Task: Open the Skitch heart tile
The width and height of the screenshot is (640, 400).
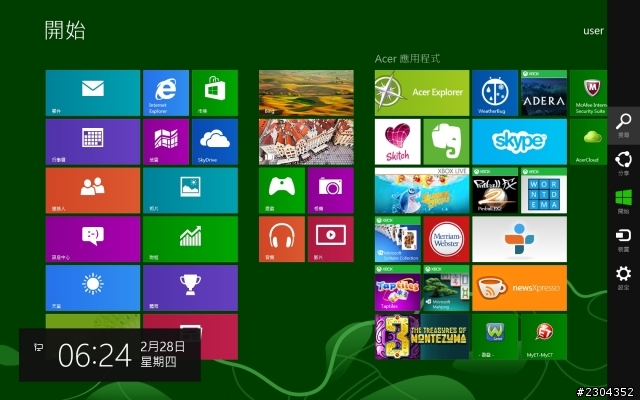Action: point(398,142)
